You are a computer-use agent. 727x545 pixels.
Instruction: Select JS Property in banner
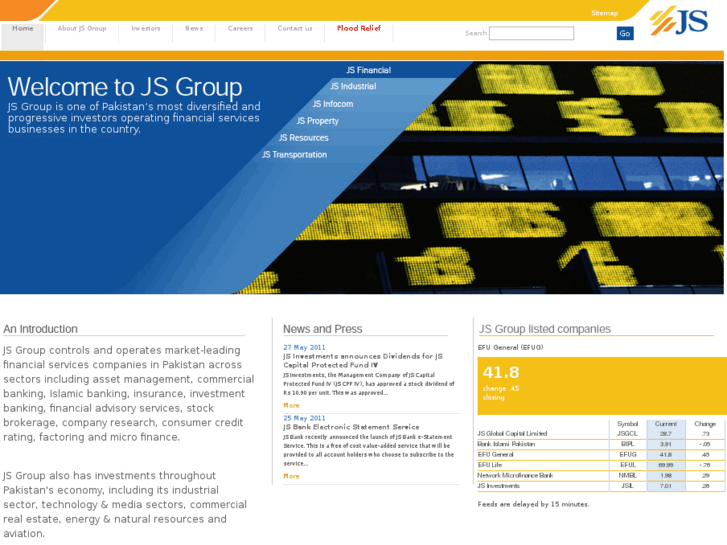[x=318, y=121]
